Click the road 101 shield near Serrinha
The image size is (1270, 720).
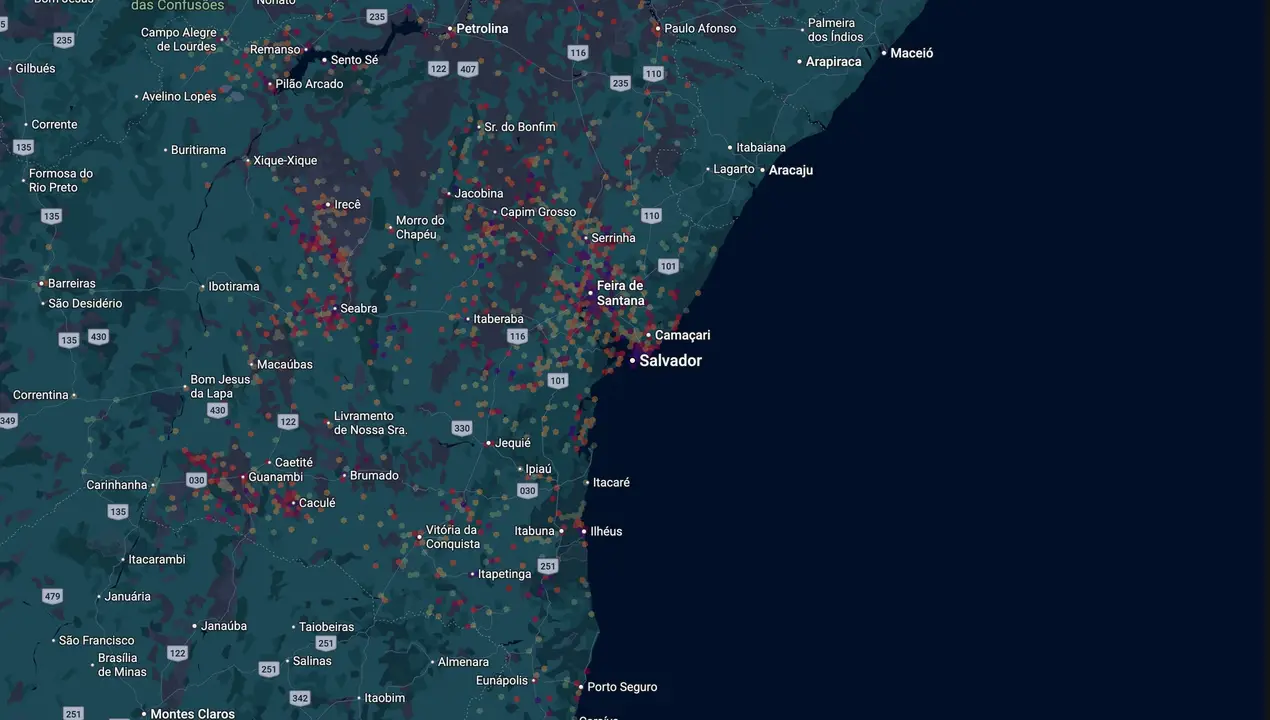pos(668,266)
